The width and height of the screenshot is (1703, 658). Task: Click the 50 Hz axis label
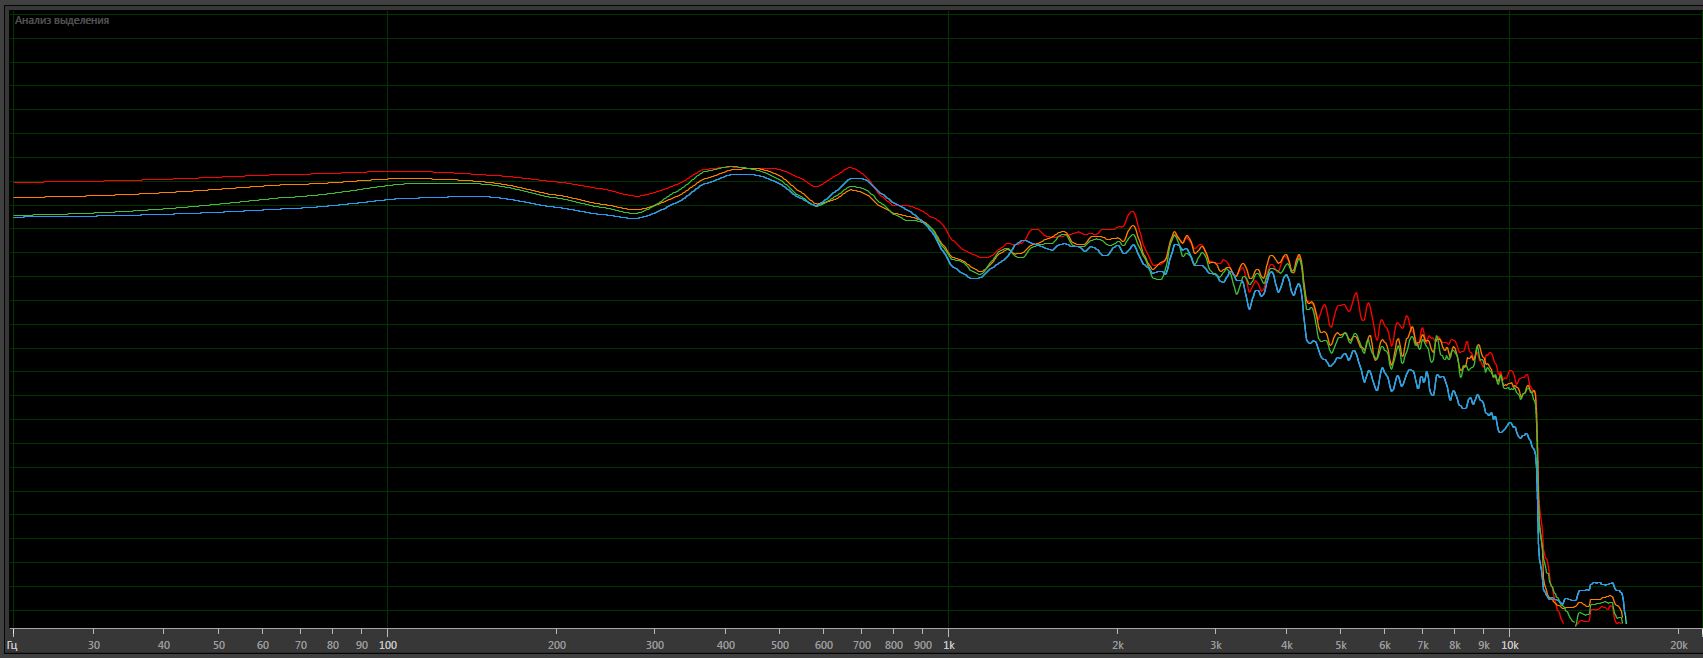point(219,645)
